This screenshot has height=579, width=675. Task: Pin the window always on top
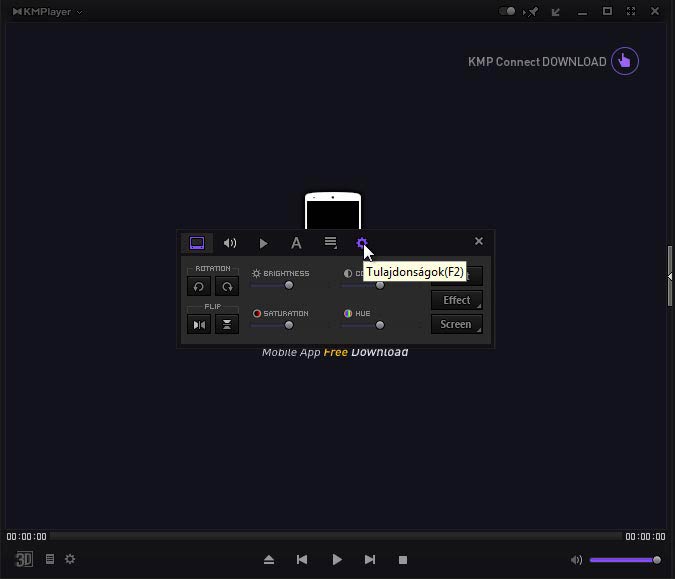pos(533,12)
